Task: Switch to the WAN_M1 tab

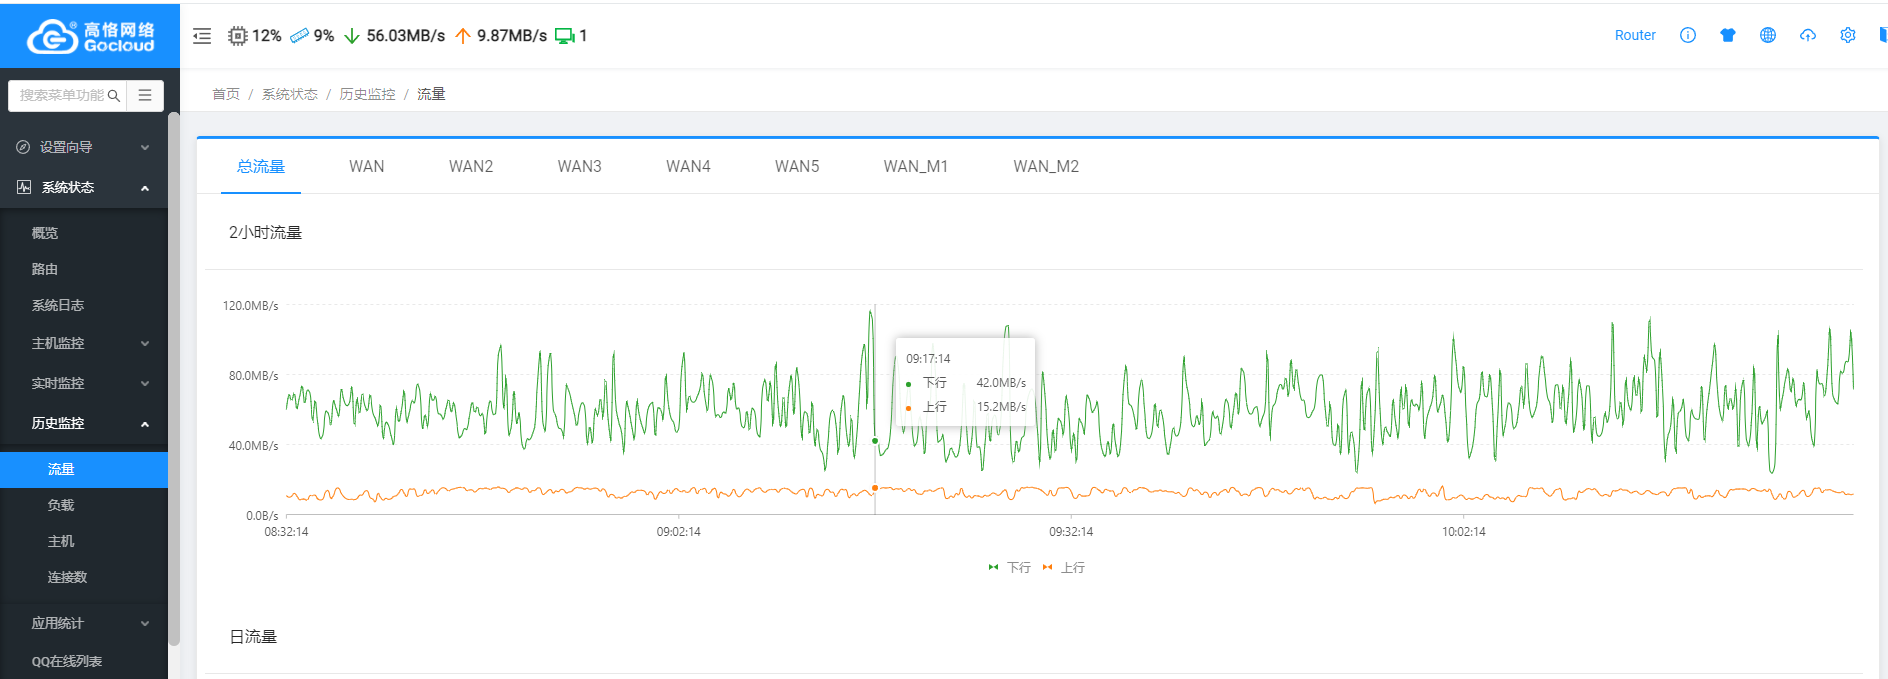Action: tap(915, 166)
